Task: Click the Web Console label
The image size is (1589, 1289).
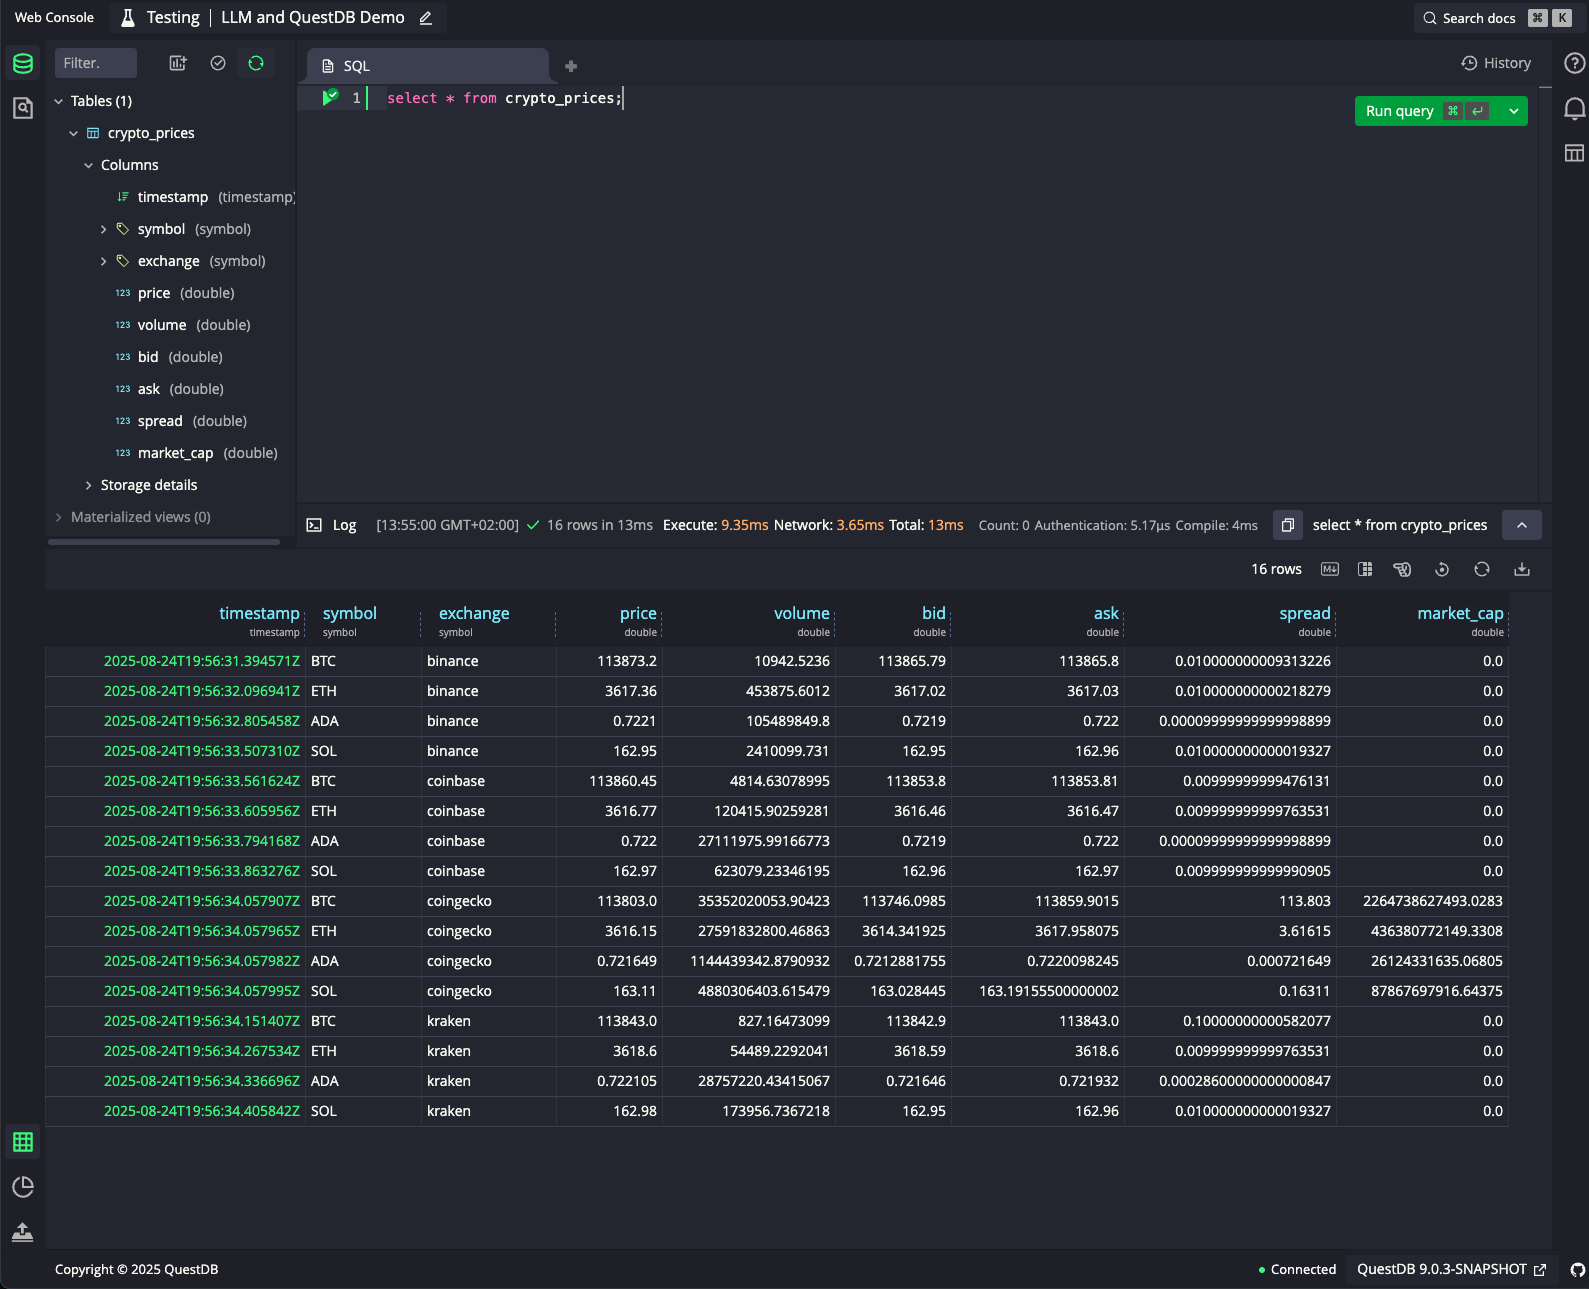Action: [54, 17]
